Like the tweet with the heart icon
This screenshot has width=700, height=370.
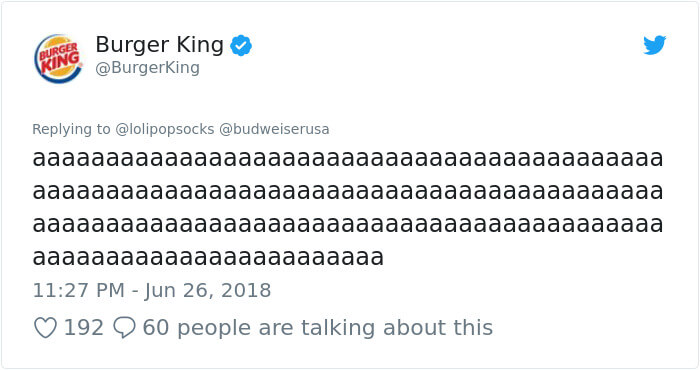45,328
